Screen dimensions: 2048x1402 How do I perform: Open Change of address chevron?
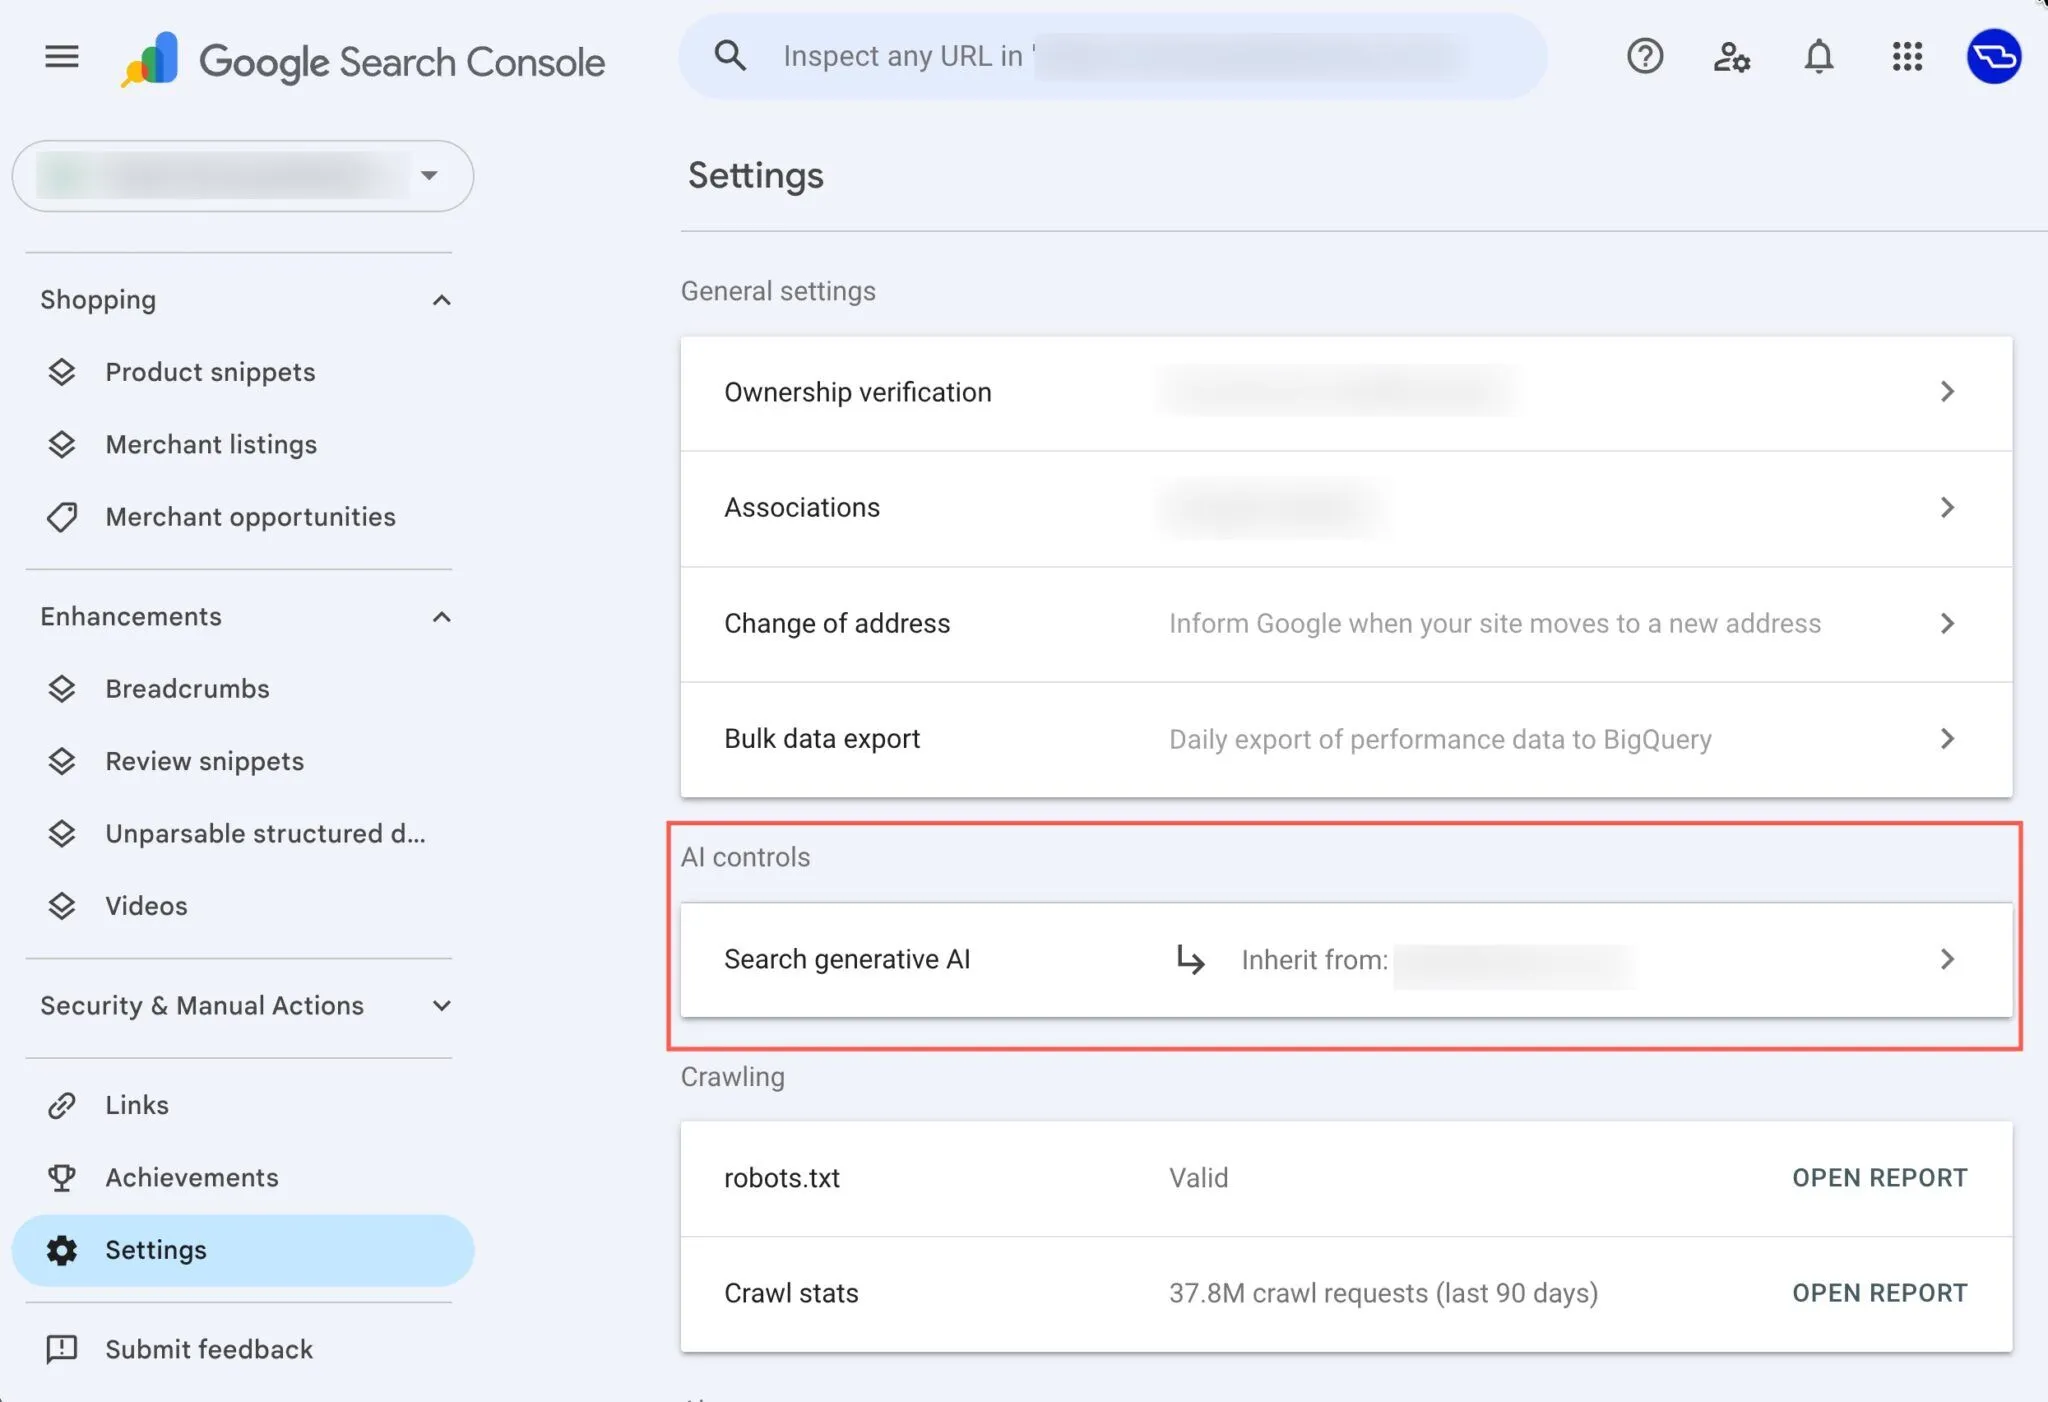coord(1946,624)
